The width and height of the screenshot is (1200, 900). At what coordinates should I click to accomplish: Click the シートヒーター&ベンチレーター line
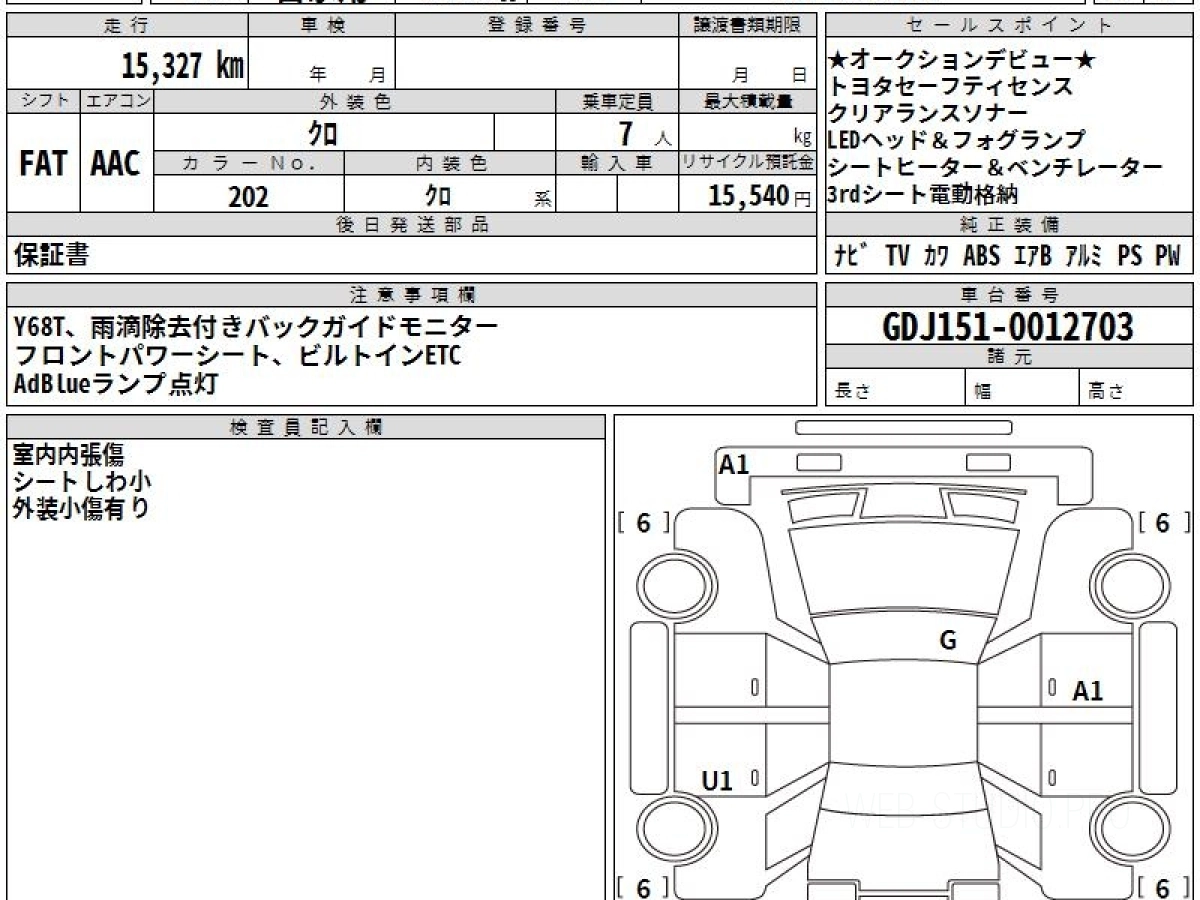tap(996, 167)
